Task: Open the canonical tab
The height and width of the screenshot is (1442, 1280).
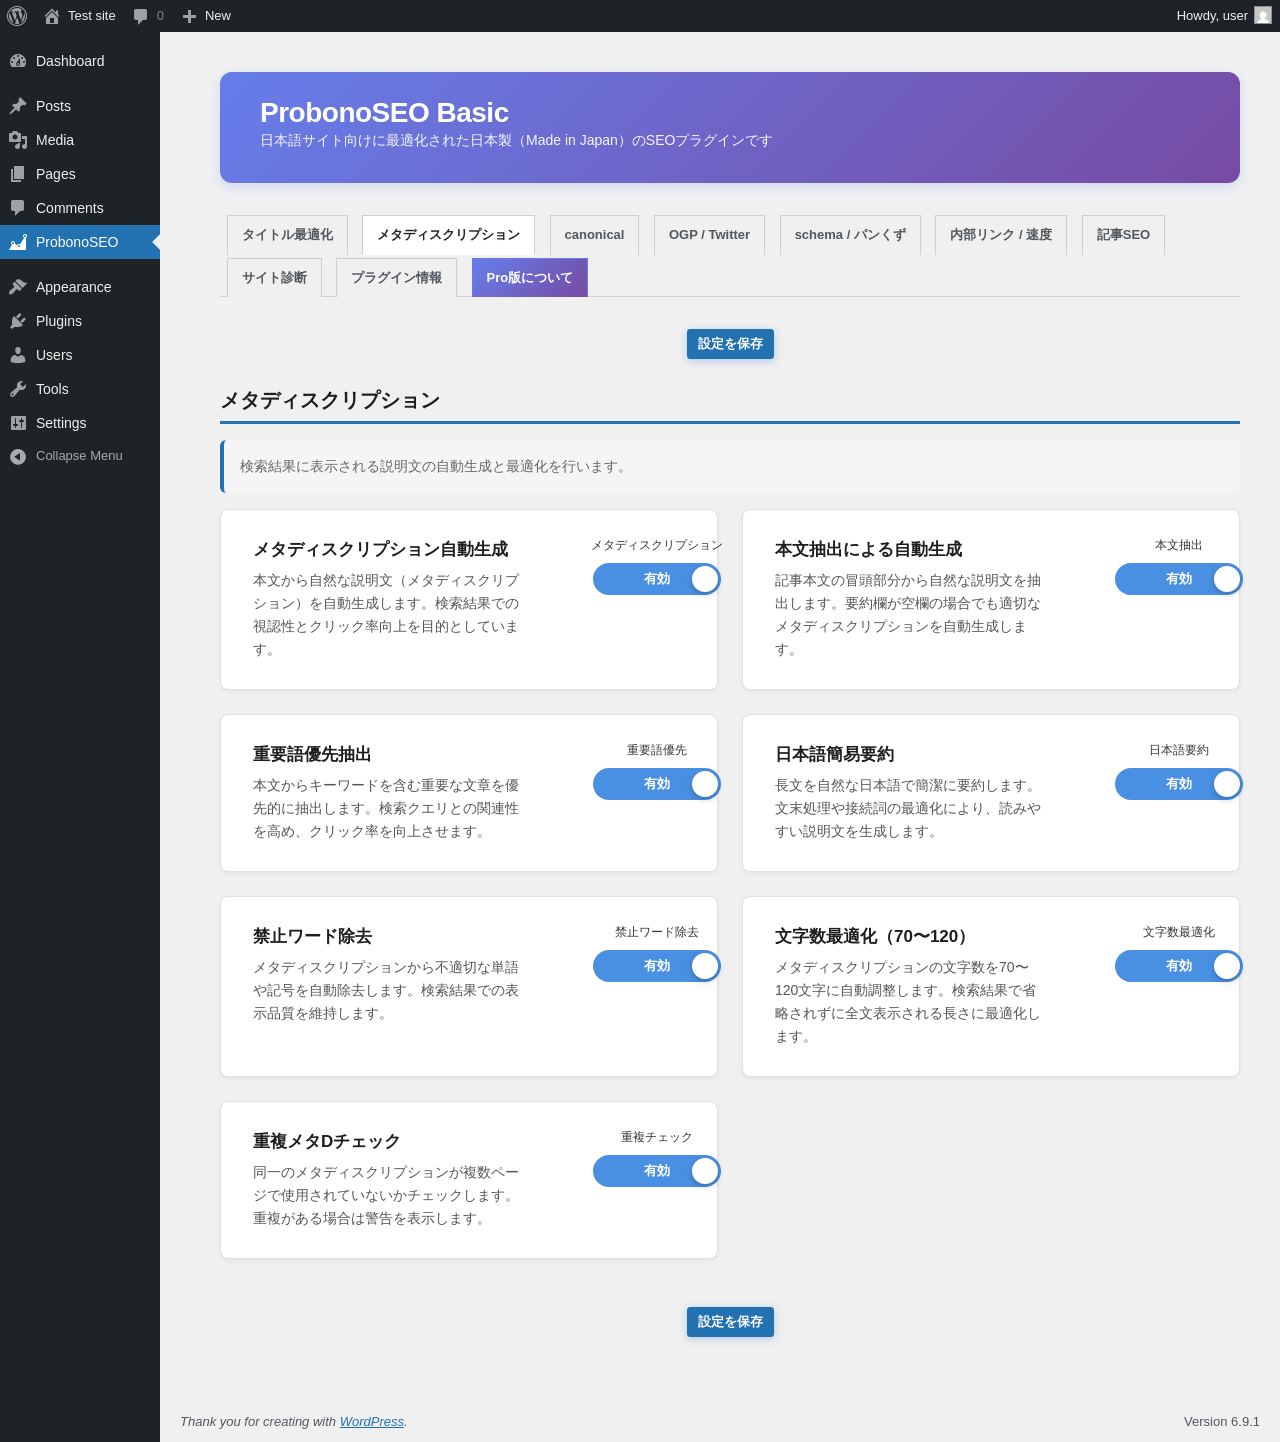Action: (x=594, y=235)
